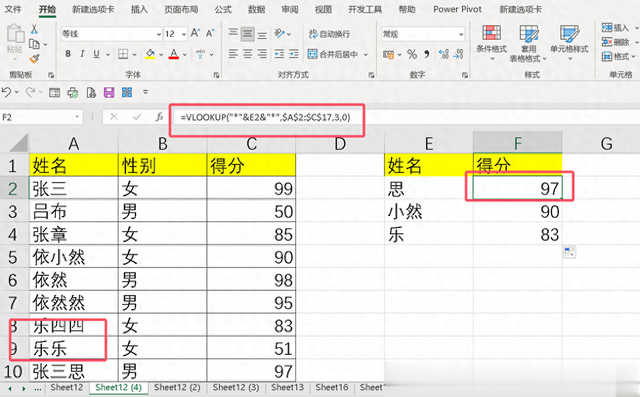640x397 pixels.
Task: Apply the red font color A
Action: point(174,54)
